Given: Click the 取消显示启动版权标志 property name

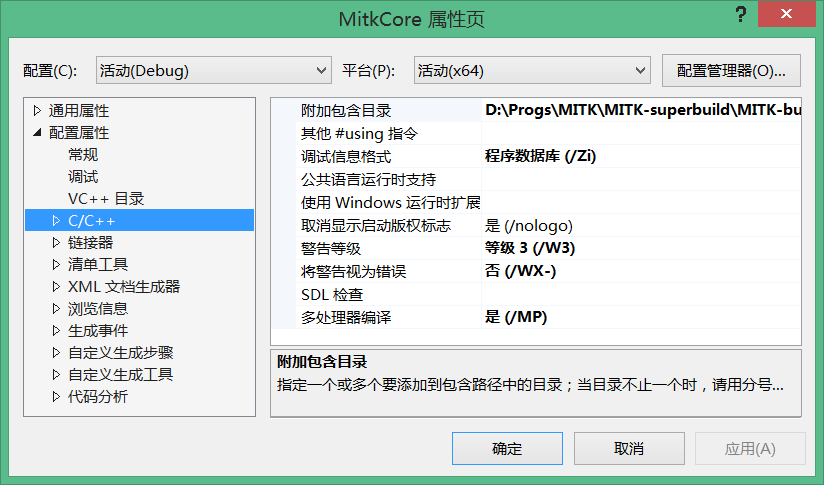Looking at the screenshot, I should (376, 225).
